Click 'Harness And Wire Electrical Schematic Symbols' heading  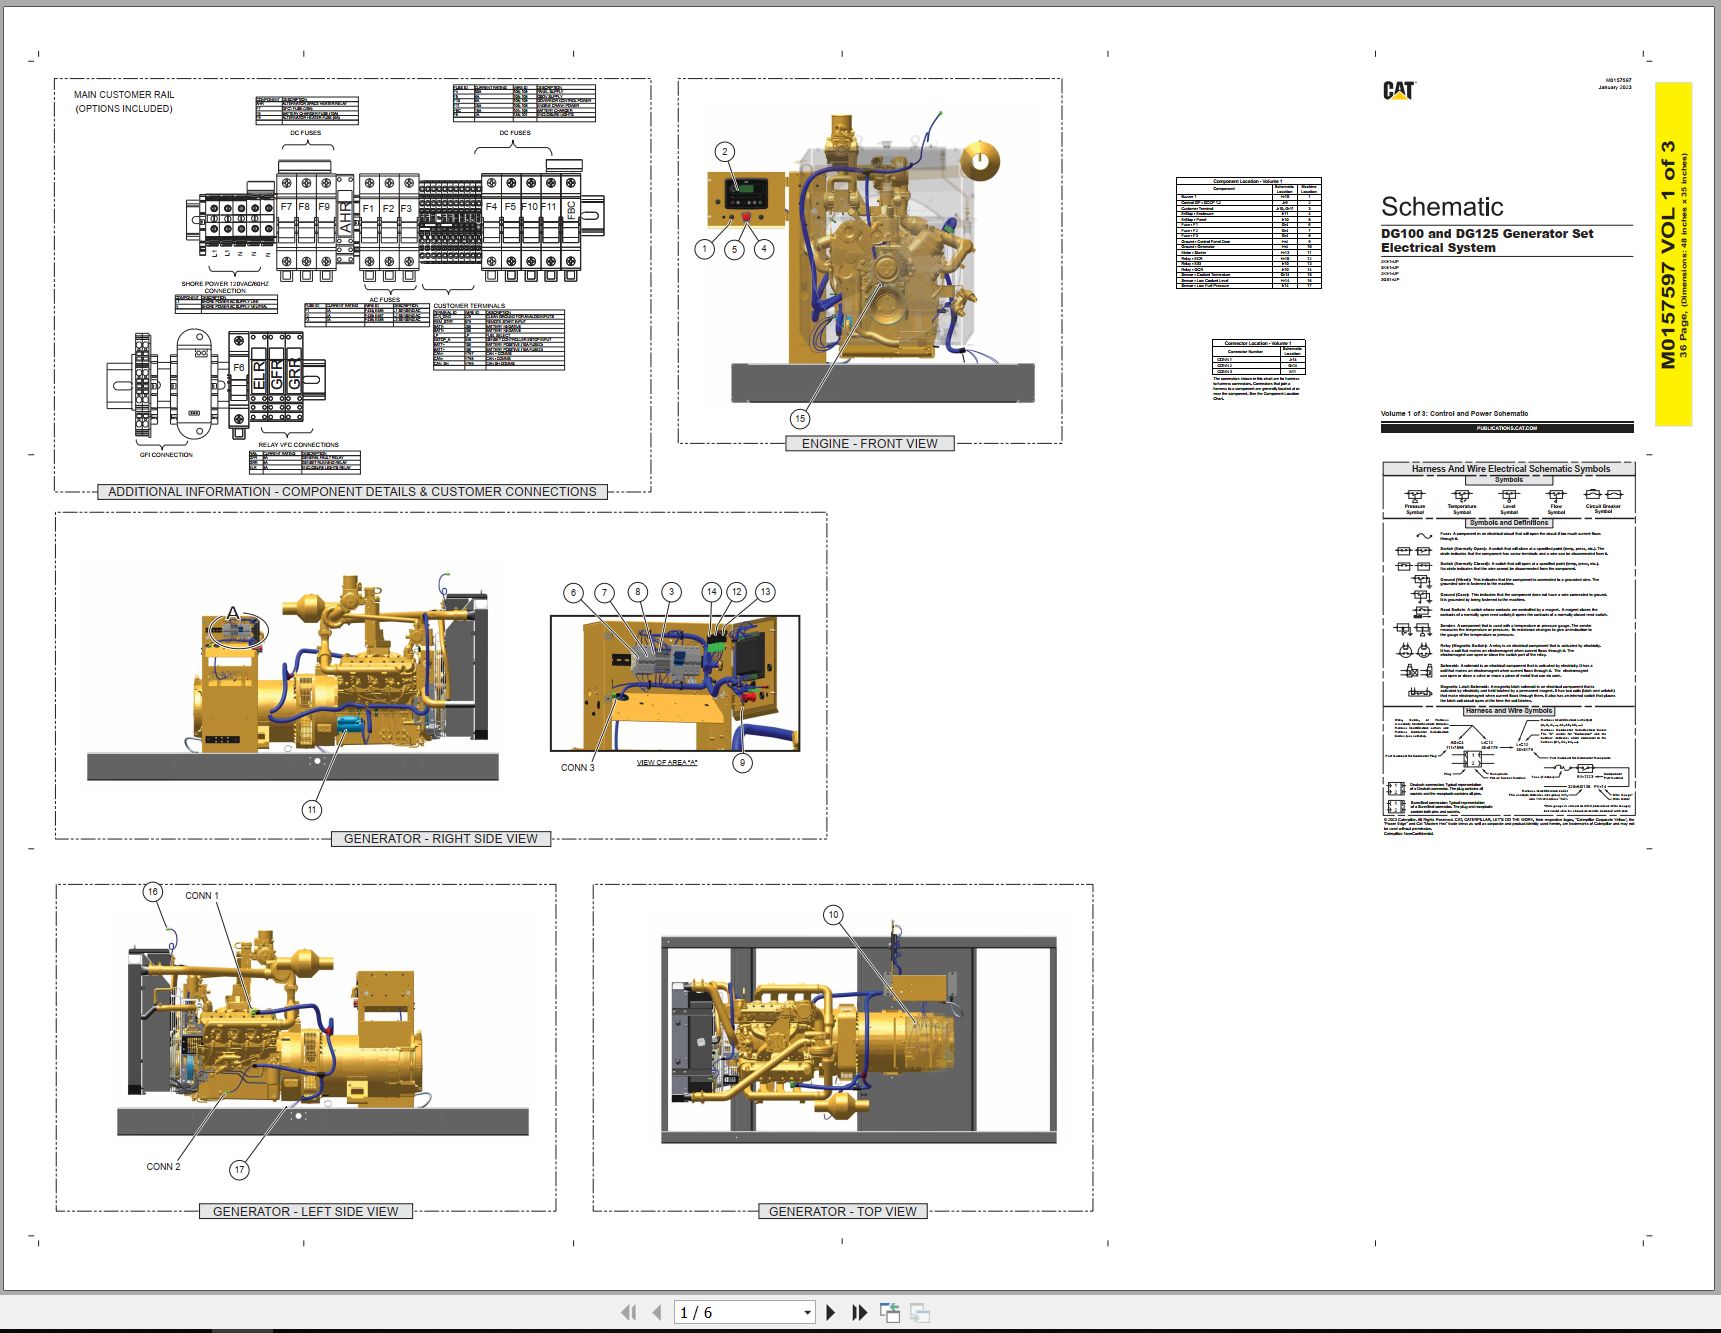(1511, 468)
